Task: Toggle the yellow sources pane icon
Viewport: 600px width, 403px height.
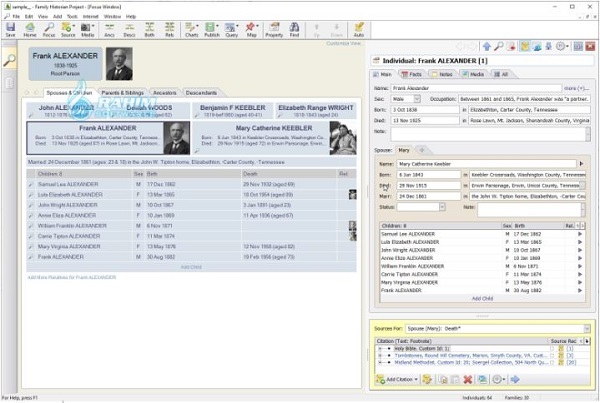Action: coord(525,47)
